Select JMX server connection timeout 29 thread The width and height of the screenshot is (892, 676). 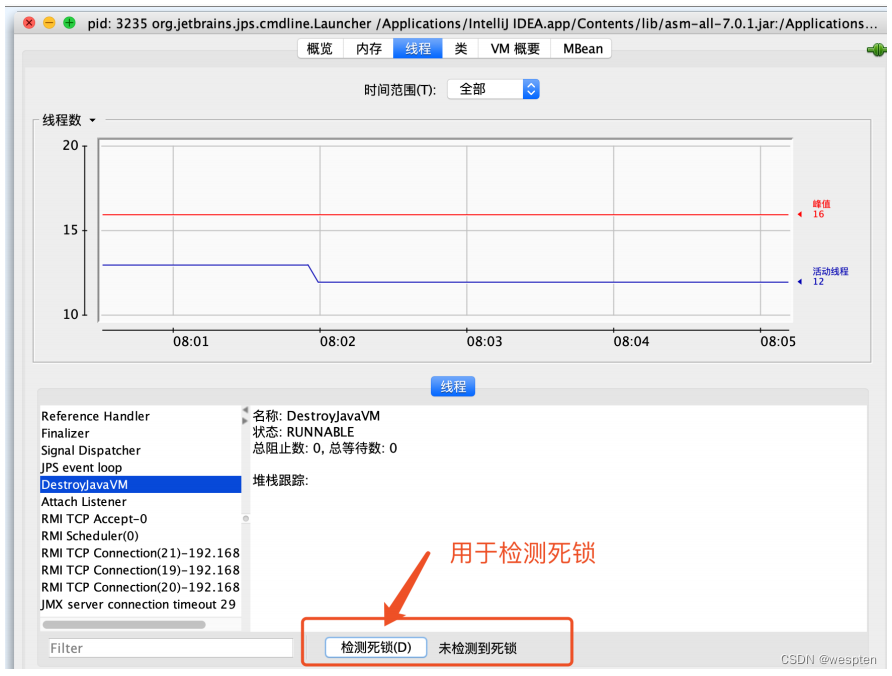point(141,604)
